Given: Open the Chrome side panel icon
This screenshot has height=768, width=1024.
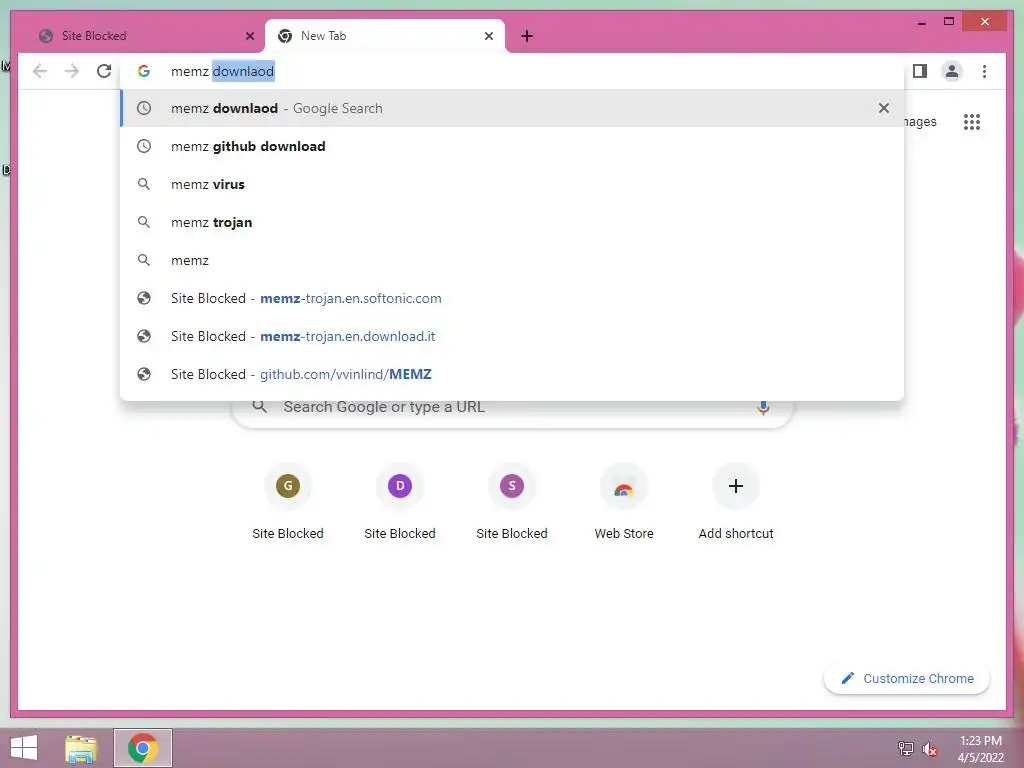Looking at the screenshot, I should point(920,71).
